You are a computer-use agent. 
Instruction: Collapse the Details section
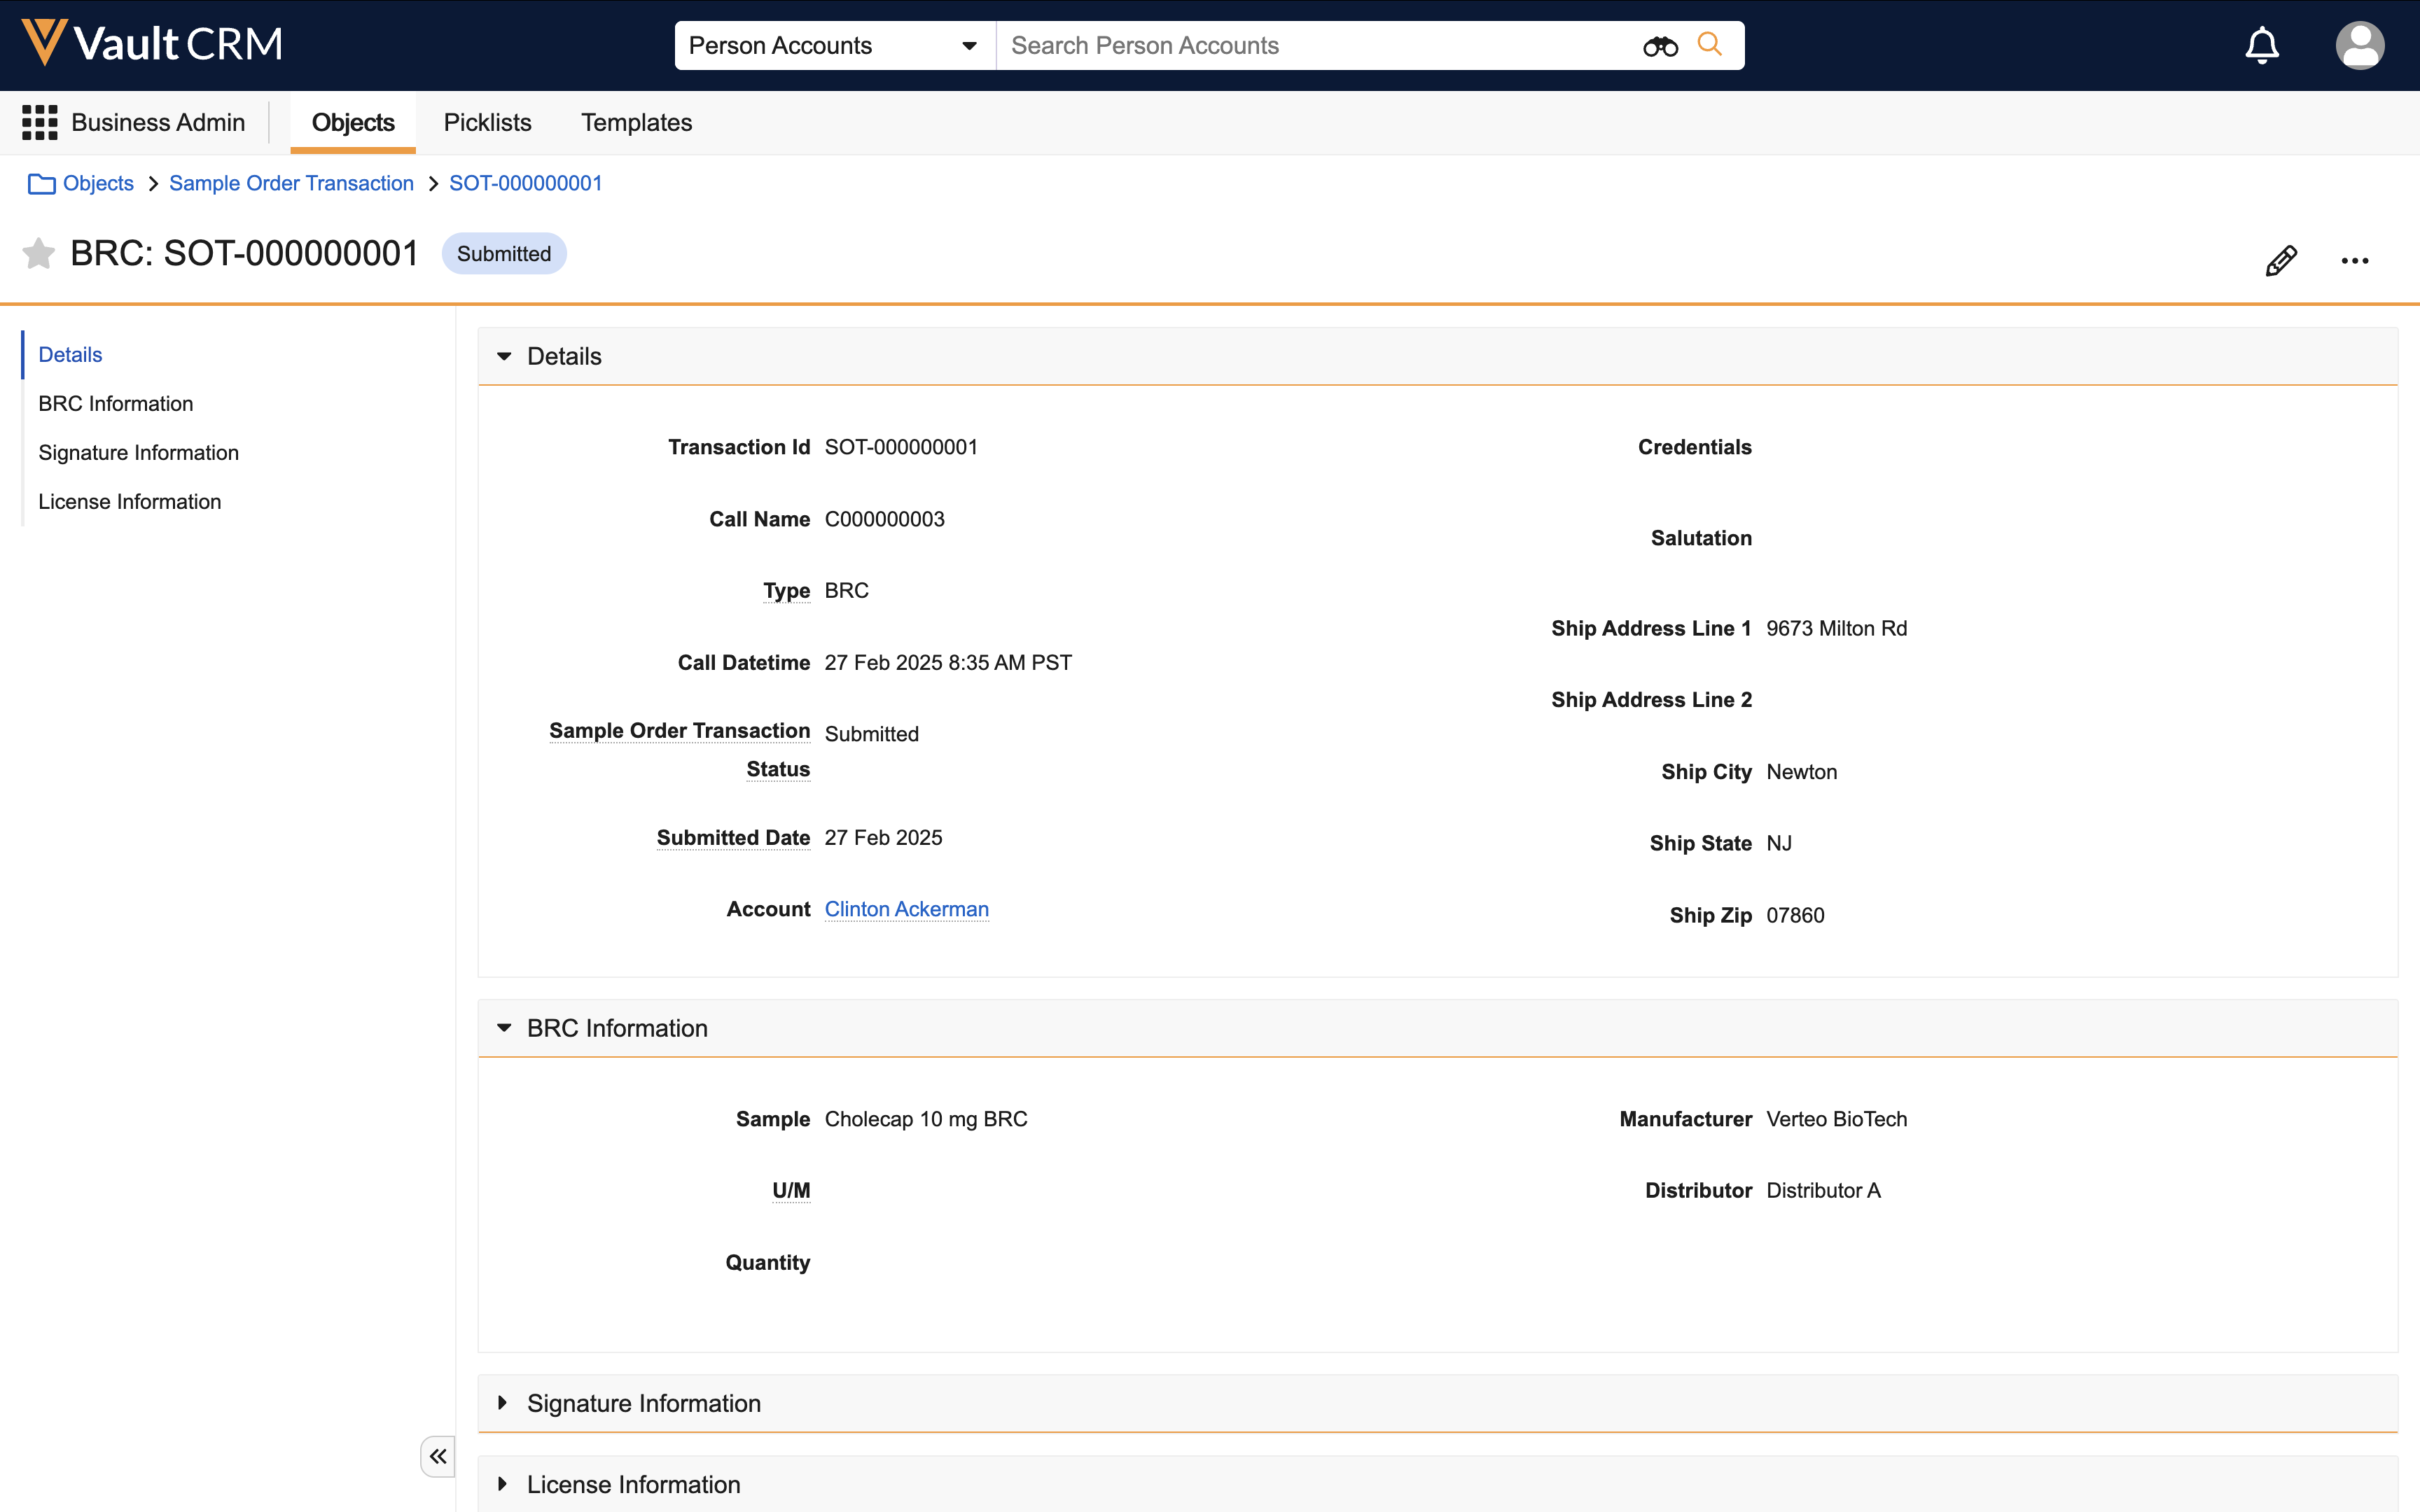[504, 356]
